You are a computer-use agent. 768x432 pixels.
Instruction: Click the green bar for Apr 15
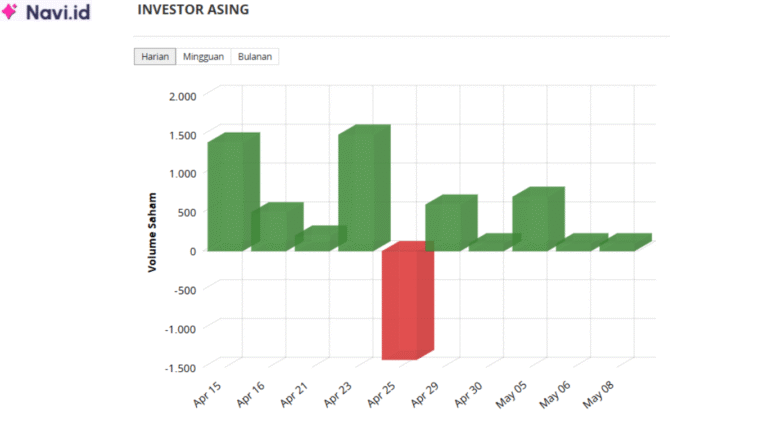pos(228,195)
